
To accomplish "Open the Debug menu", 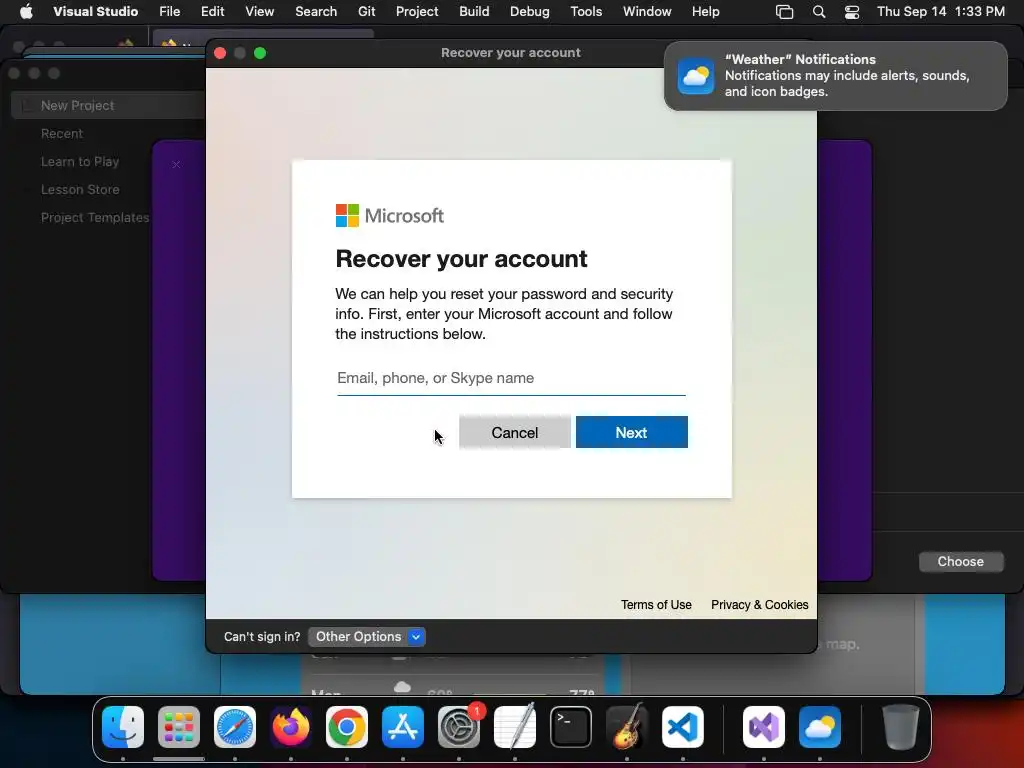I will point(530,11).
